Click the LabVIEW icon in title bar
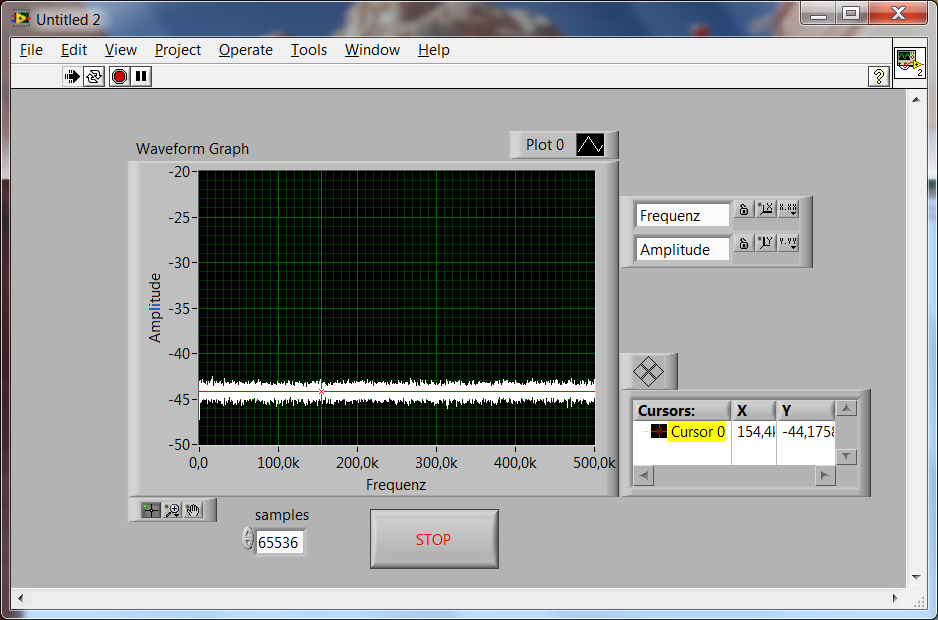This screenshot has width=938, height=620. click(x=22, y=19)
